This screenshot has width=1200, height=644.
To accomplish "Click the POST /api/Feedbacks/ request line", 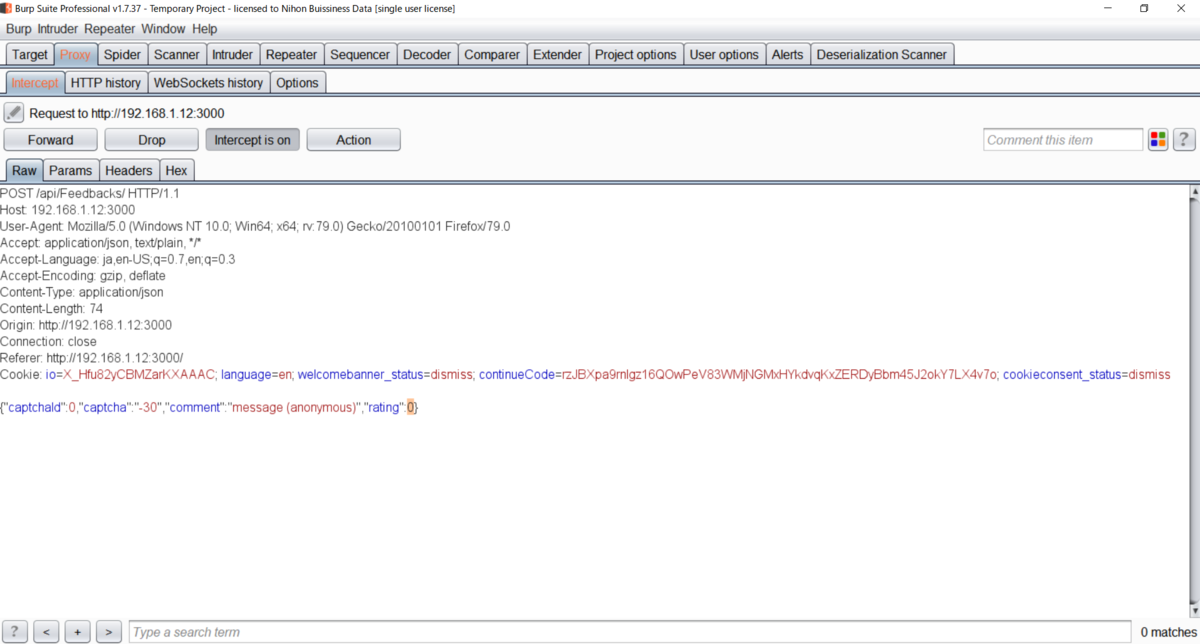I will (90, 193).
